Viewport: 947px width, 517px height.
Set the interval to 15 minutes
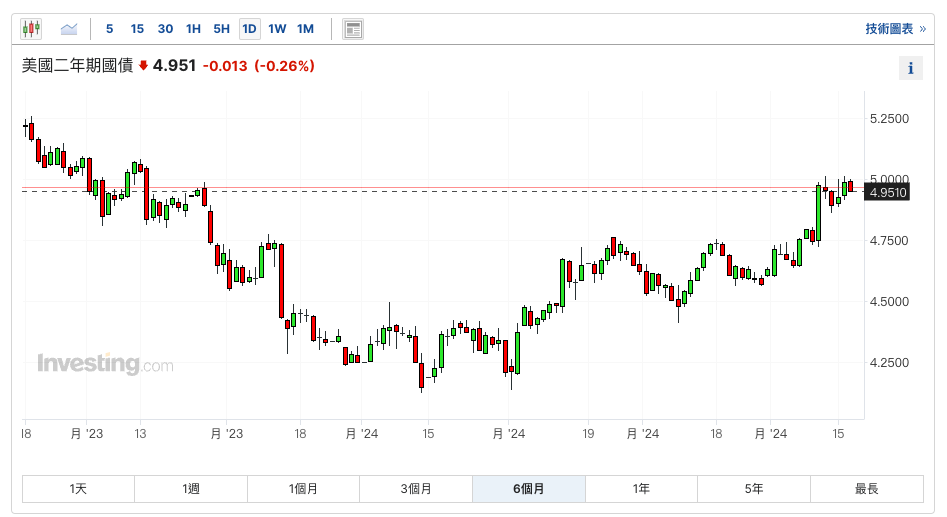(137, 29)
